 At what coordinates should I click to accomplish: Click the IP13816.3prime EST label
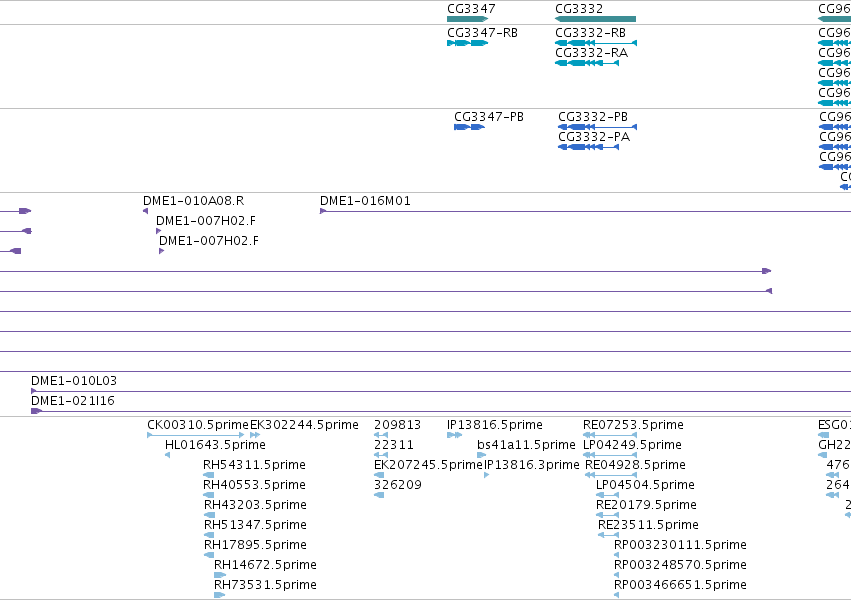pos(532,465)
